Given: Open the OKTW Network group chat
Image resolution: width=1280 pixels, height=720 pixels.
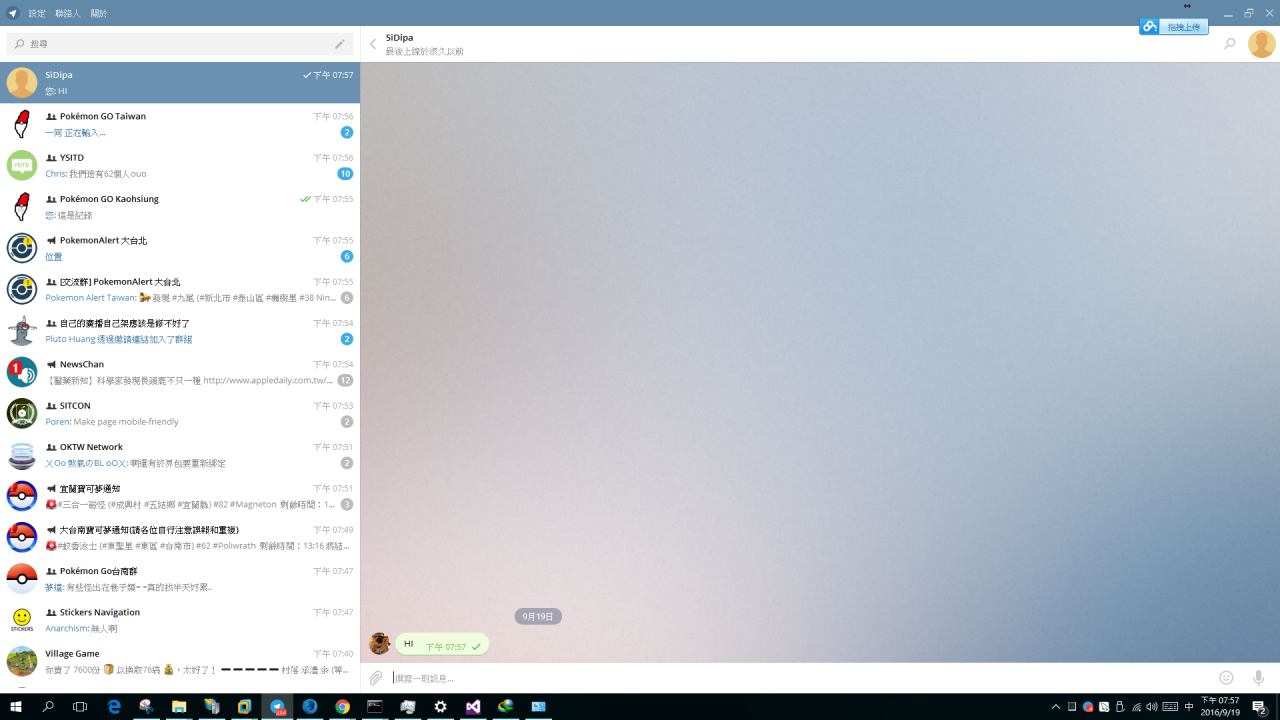Looking at the screenshot, I should pyautogui.click(x=180, y=455).
